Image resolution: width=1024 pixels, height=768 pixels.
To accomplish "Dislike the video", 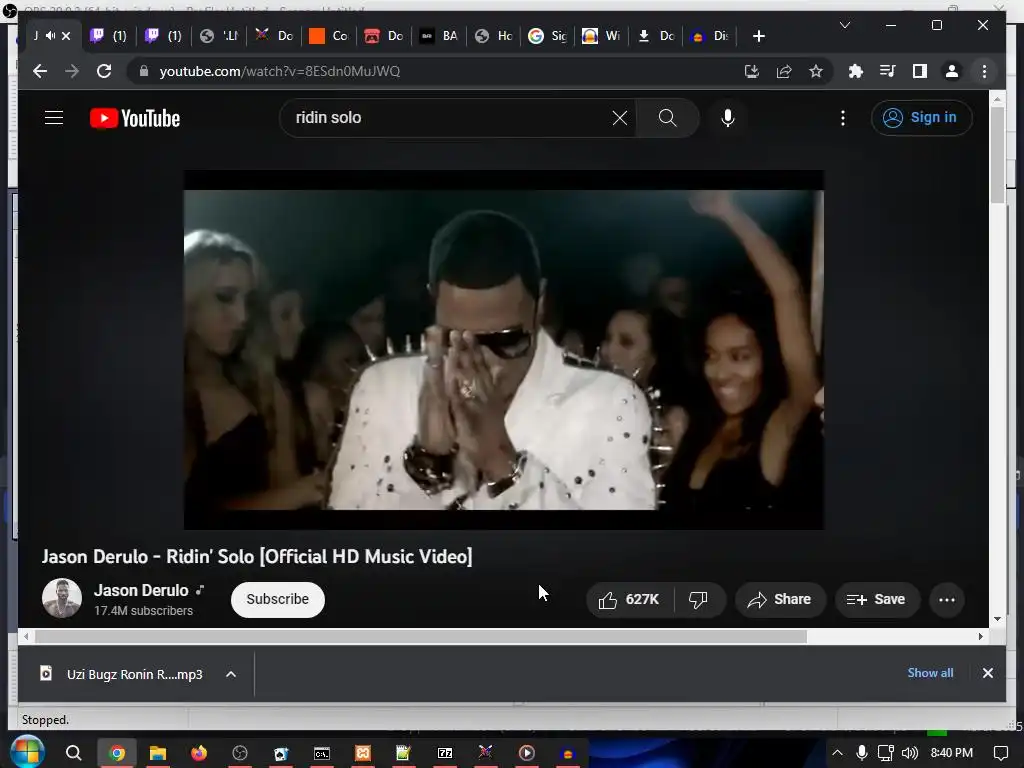I will tap(698, 600).
